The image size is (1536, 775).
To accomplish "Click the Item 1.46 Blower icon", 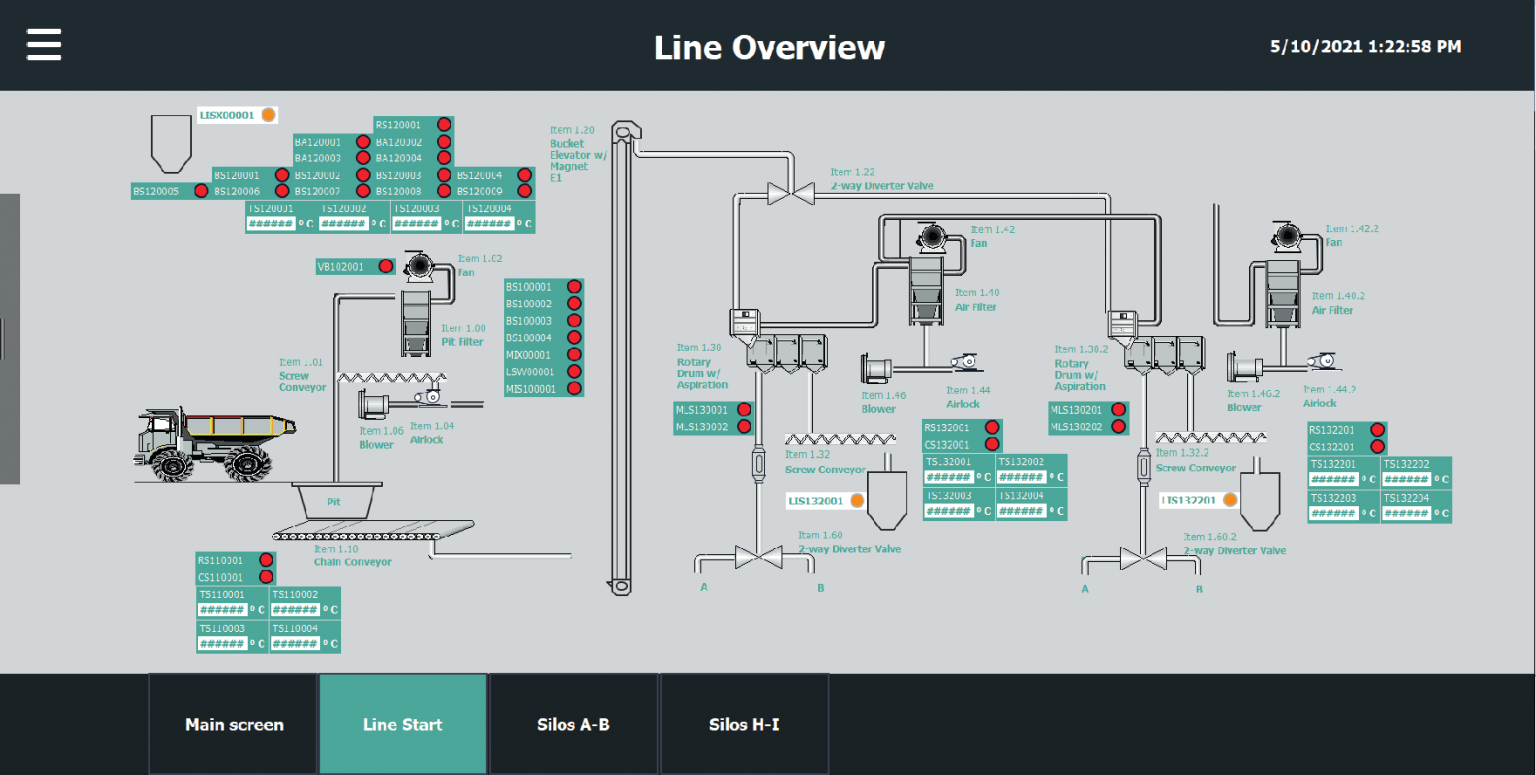I will (x=877, y=368).
